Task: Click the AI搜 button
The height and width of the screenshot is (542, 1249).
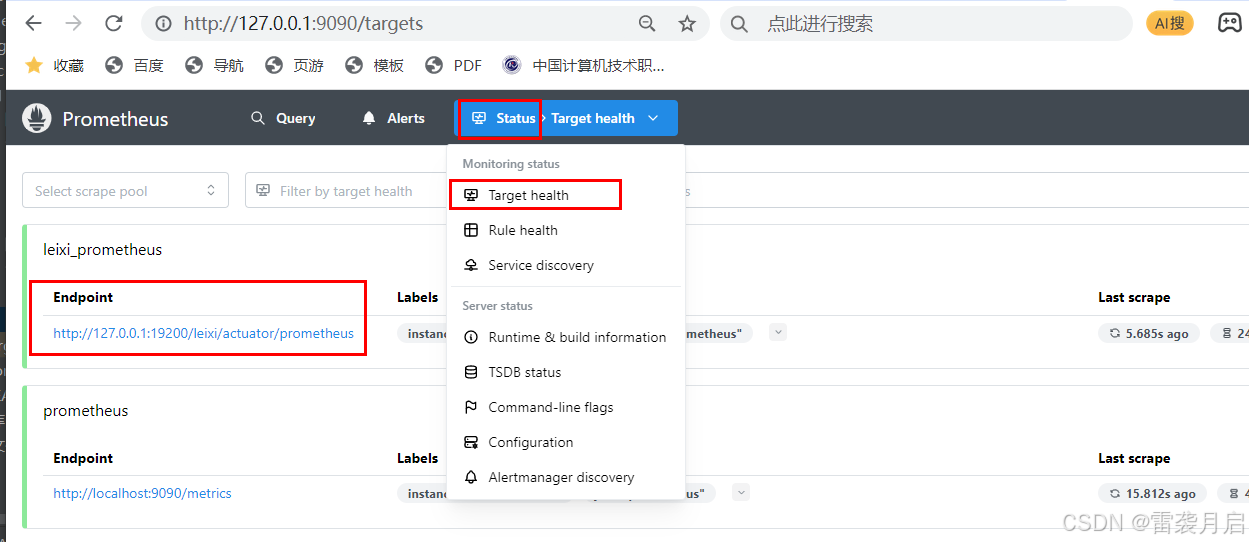Action: click(x=1169, y=23)
